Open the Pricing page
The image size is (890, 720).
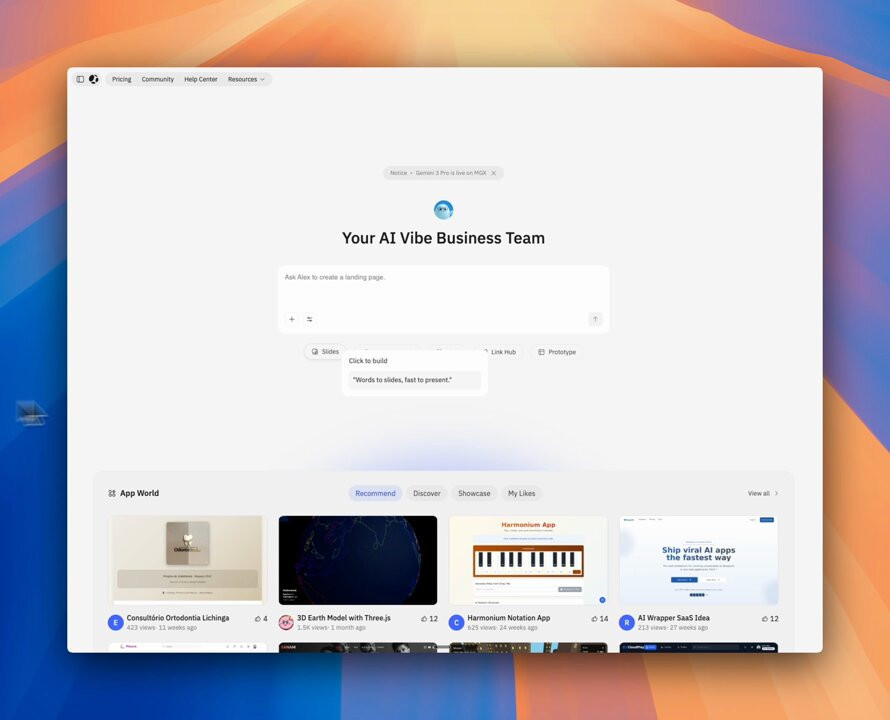pyautogui.click(x=121, y=79)
